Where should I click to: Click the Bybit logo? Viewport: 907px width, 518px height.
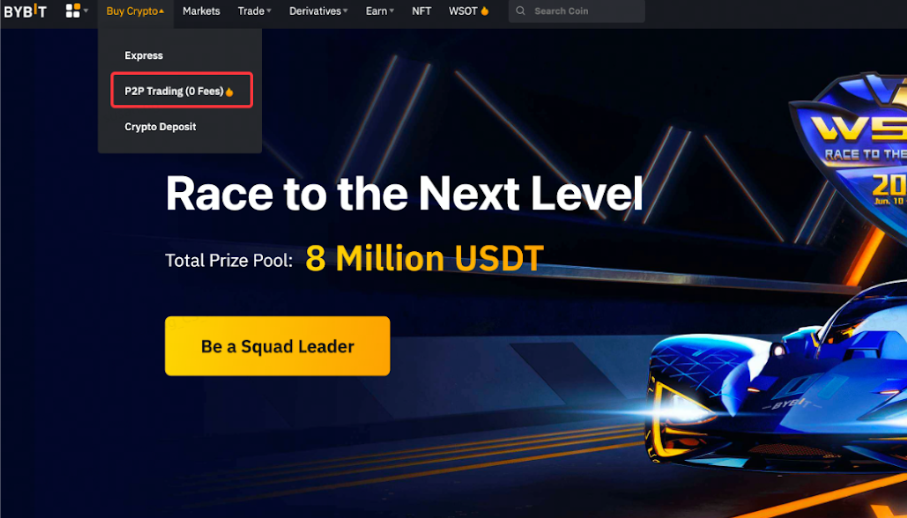pos(25,11)
